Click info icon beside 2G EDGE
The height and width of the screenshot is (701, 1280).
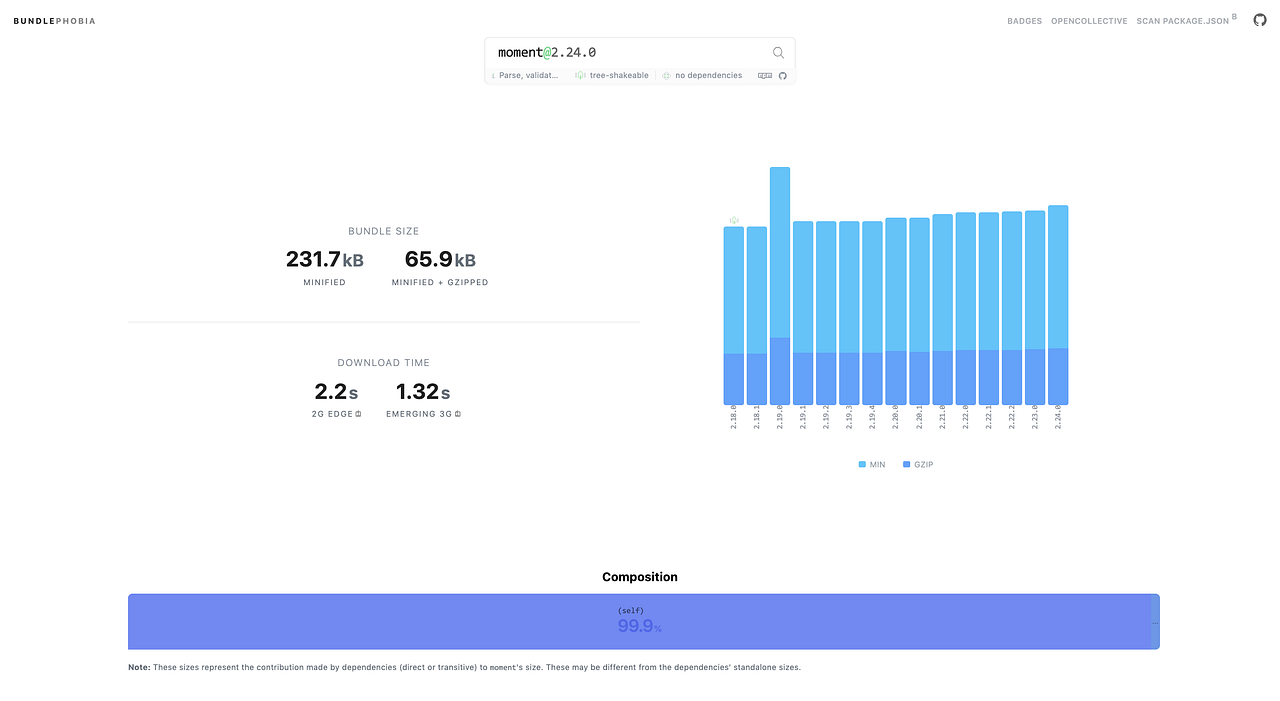358,413
